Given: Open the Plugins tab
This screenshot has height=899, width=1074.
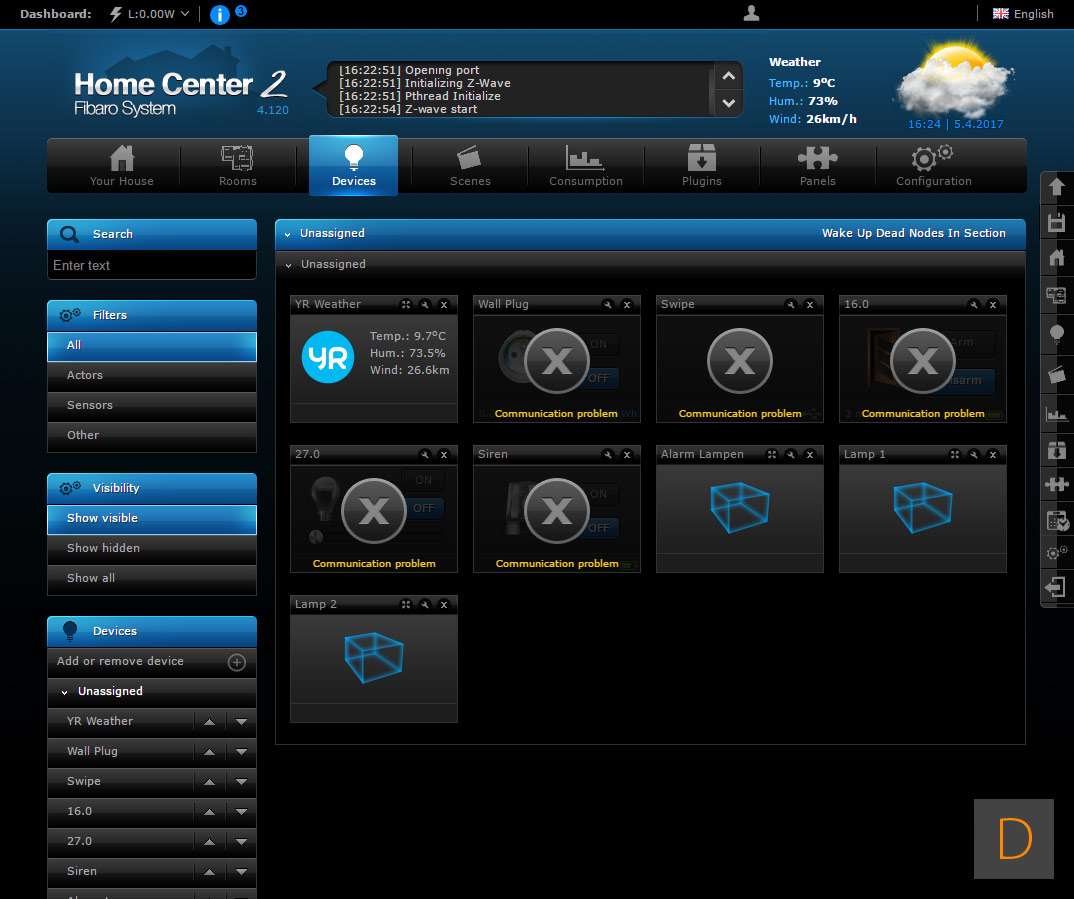Looking at the screenshot, I should click(x=701, y=166).
